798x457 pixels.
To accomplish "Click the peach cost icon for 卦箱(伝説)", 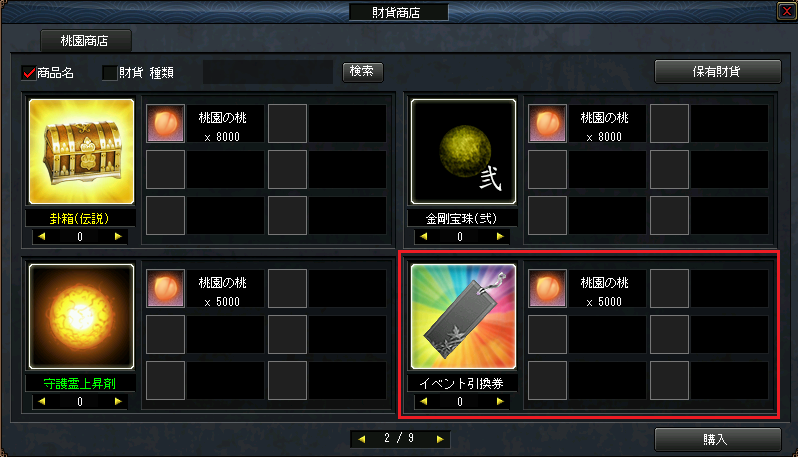I will click(x=165, y=124).
